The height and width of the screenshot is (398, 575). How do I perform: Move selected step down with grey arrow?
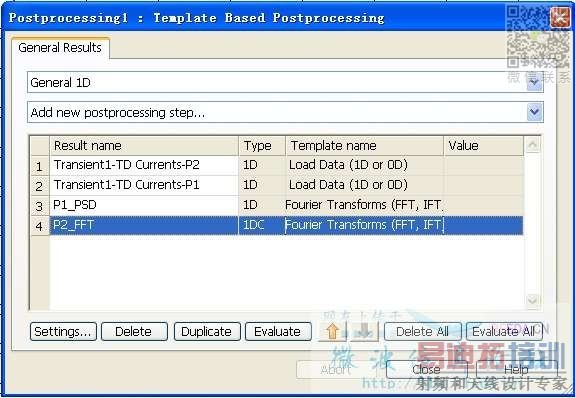coord(364,331)
